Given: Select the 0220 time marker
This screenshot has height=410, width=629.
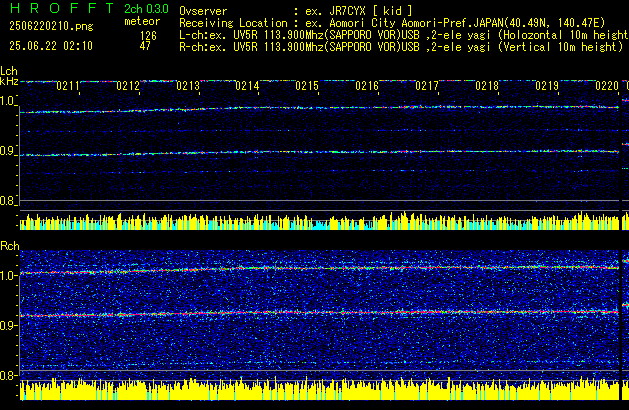Looking at the screenshot, I should point(607,86).
